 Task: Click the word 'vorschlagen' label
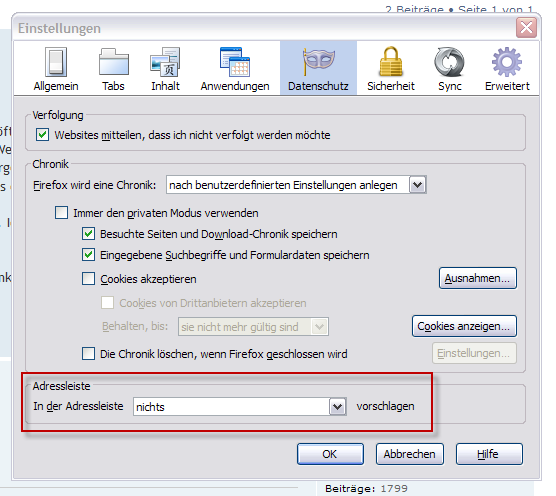click(x=385, y=406)
